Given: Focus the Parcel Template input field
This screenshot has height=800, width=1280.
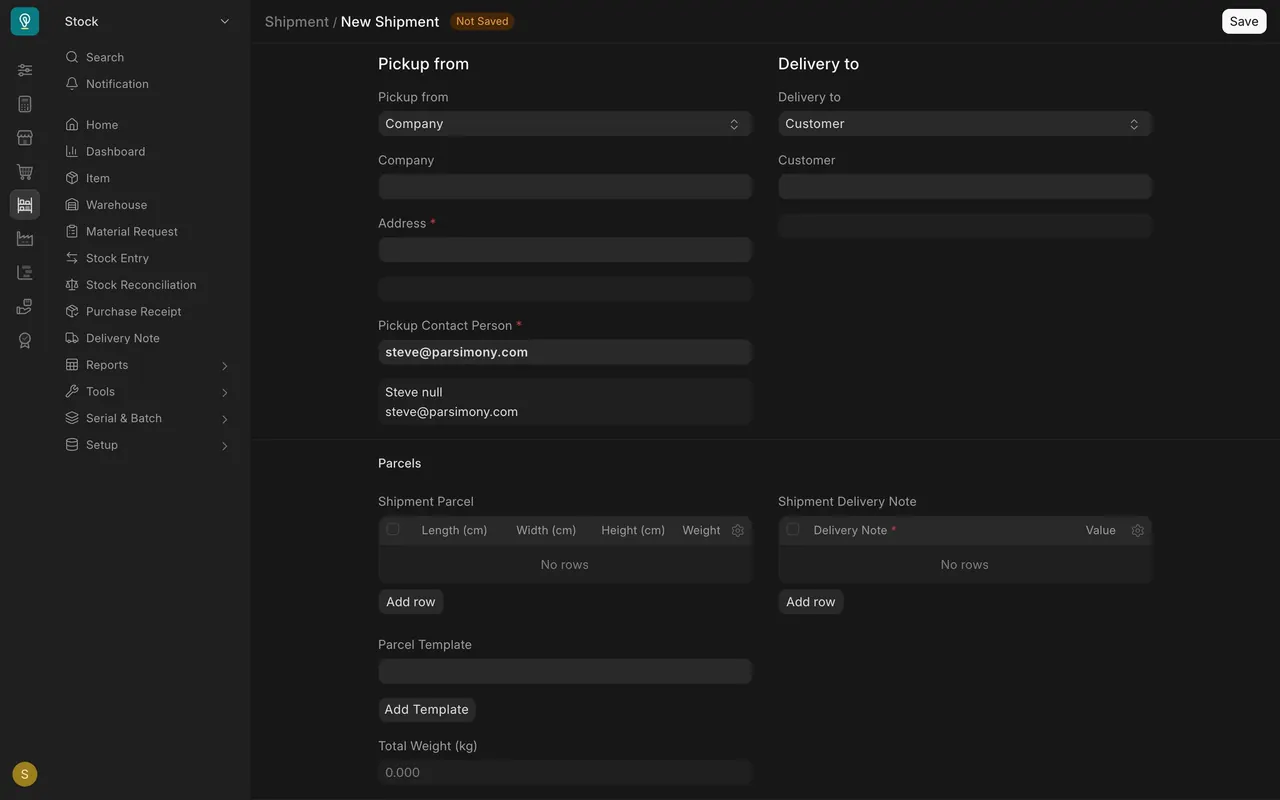Looking at the screenshot, I should click(x=565, y=671).
